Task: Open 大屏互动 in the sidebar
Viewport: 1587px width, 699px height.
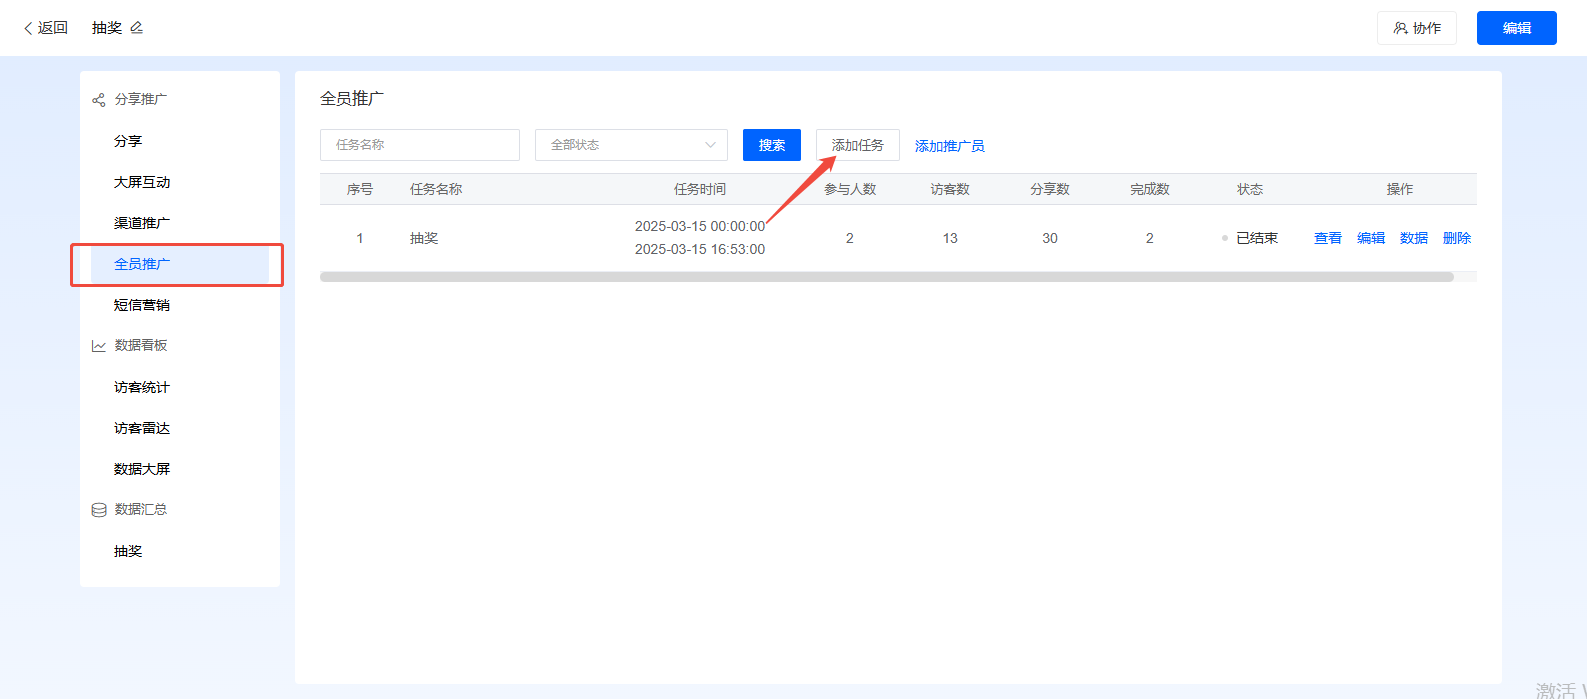Action: point(142,182)
